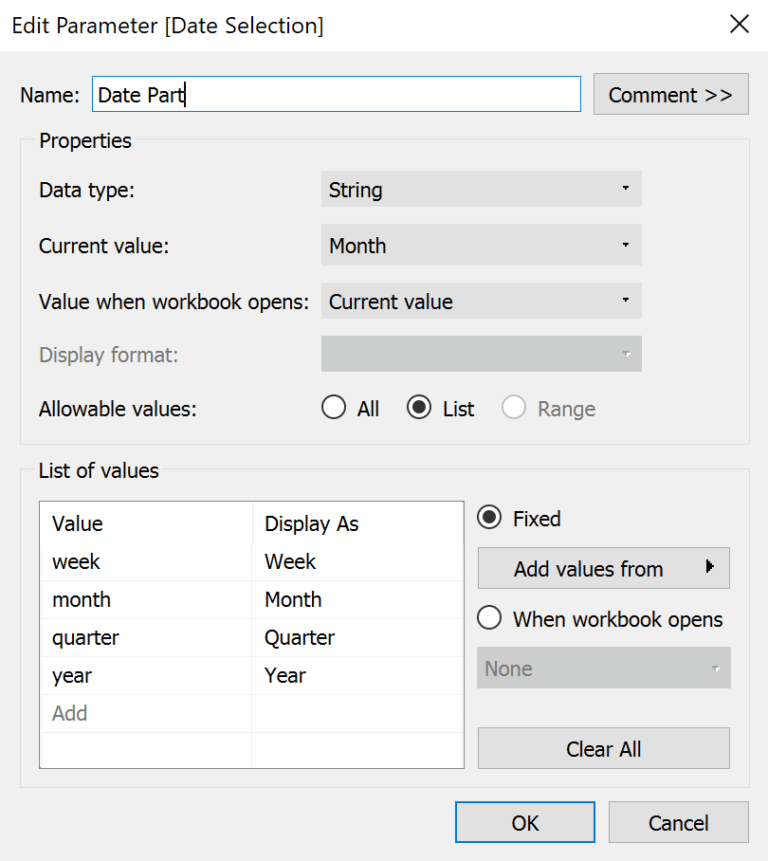
Task: Click the Add values from button
Action: pyautogui.click(x=595, y=568)
